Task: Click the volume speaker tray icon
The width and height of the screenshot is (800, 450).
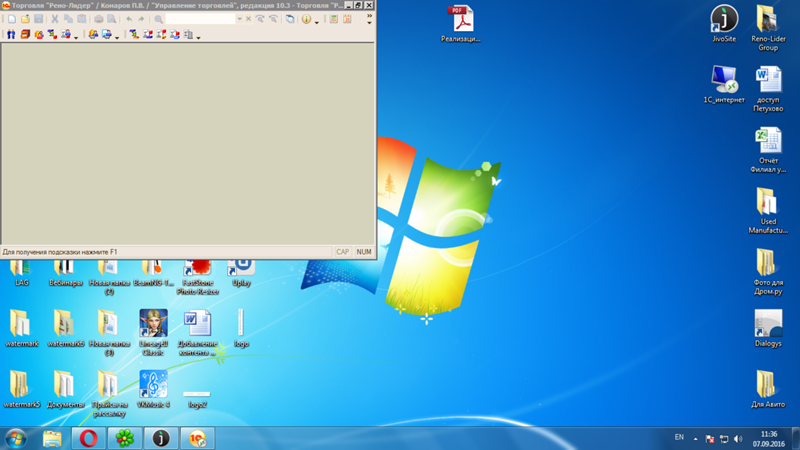Action: (738, 439)
